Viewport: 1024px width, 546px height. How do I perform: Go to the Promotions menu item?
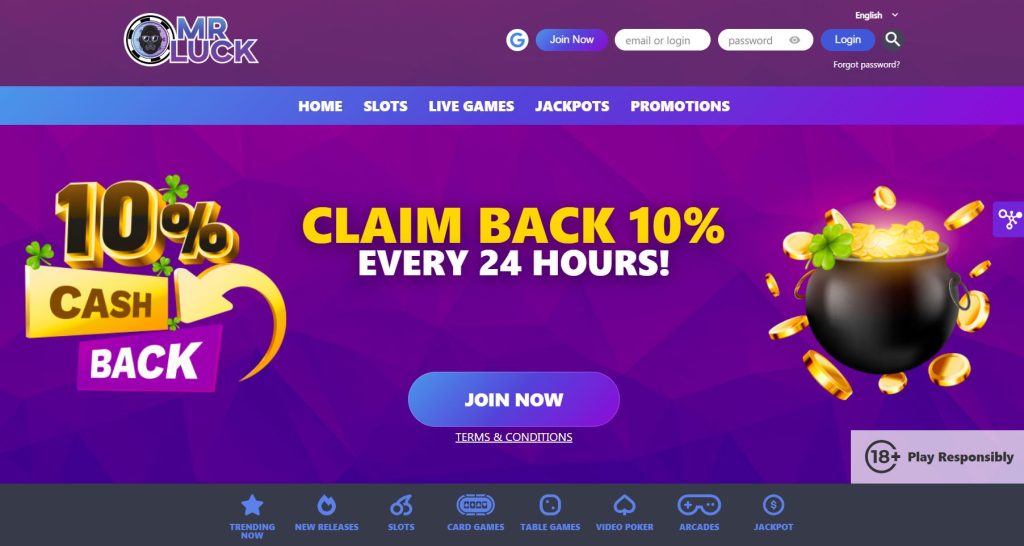(x=680, y=106)
